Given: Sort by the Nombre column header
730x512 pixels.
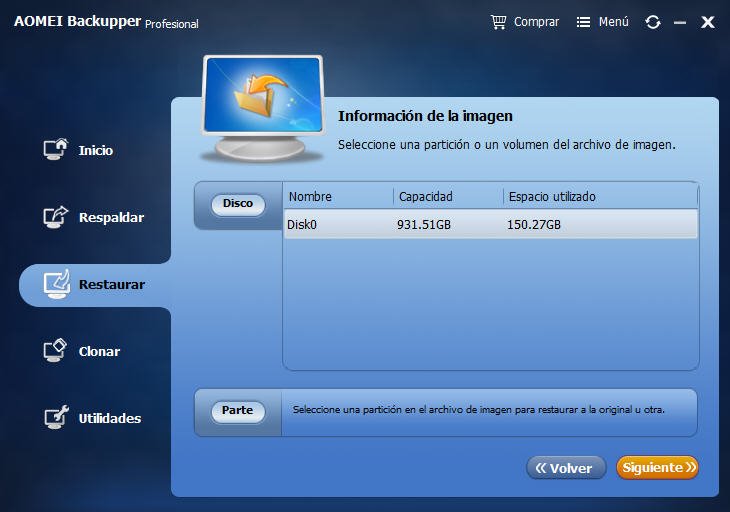Looking at the screenshot, I should (x=310, y=196).
